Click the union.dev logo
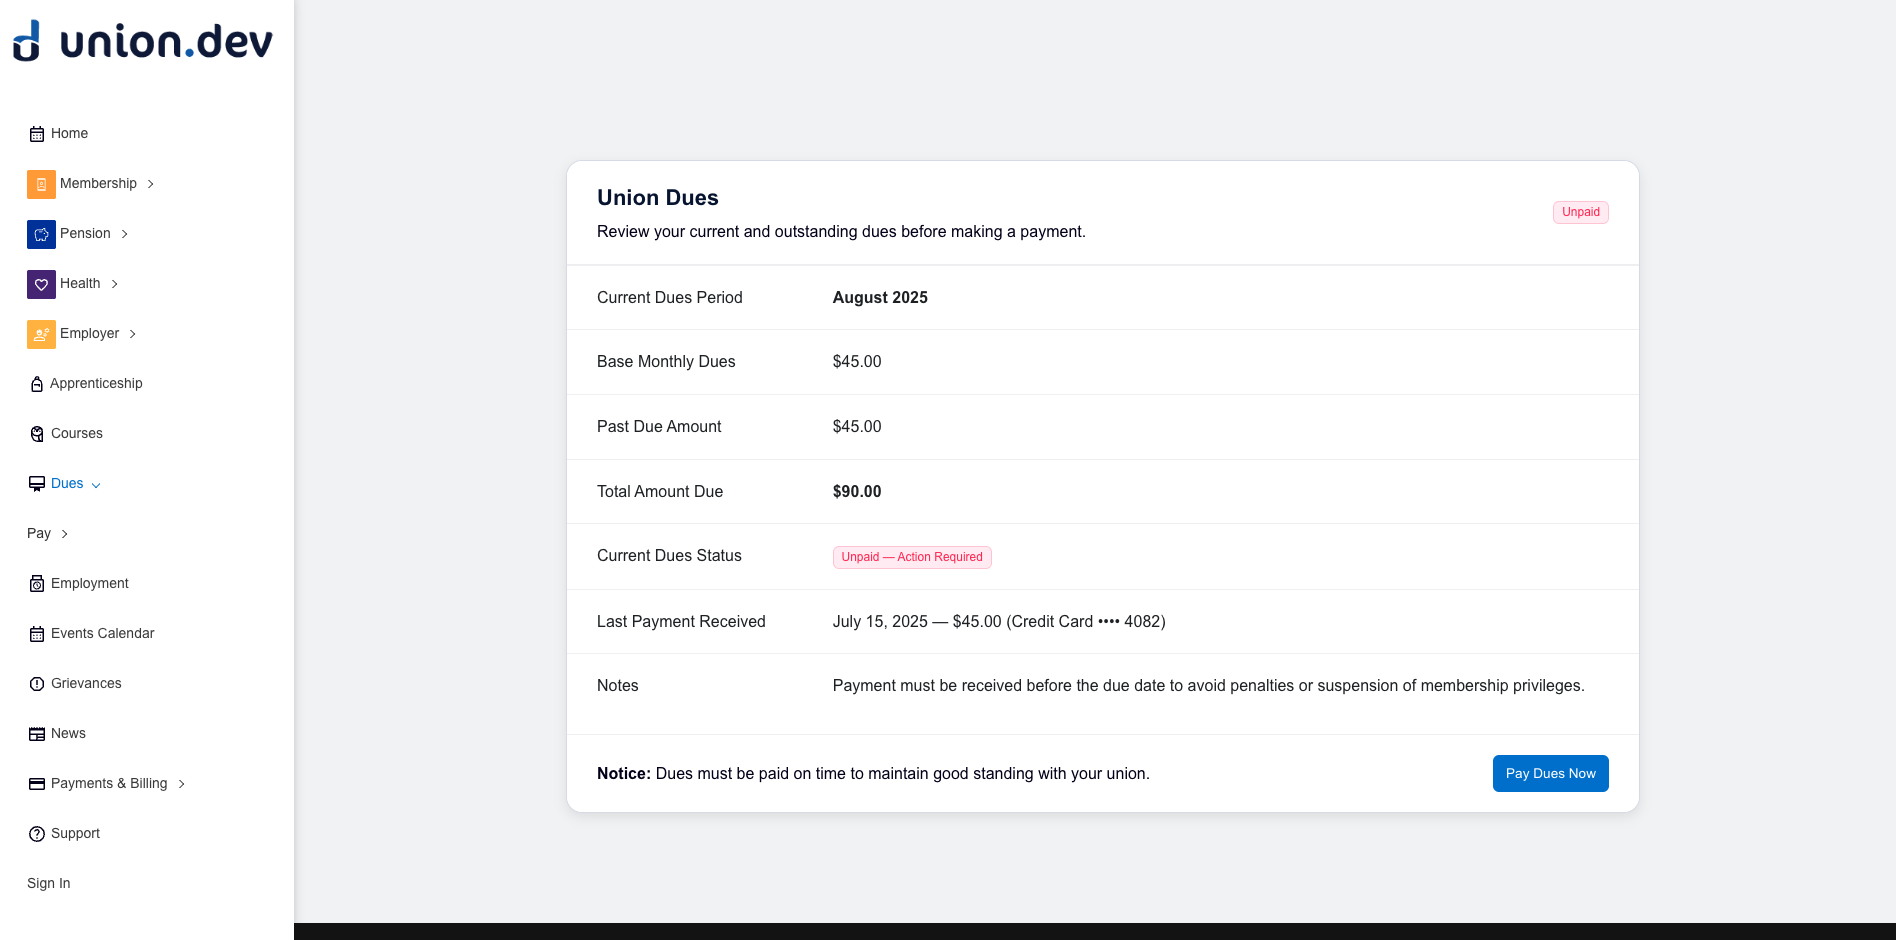Image resolution: width=1896 pixels, height=940 pixels. pos(142,42)
